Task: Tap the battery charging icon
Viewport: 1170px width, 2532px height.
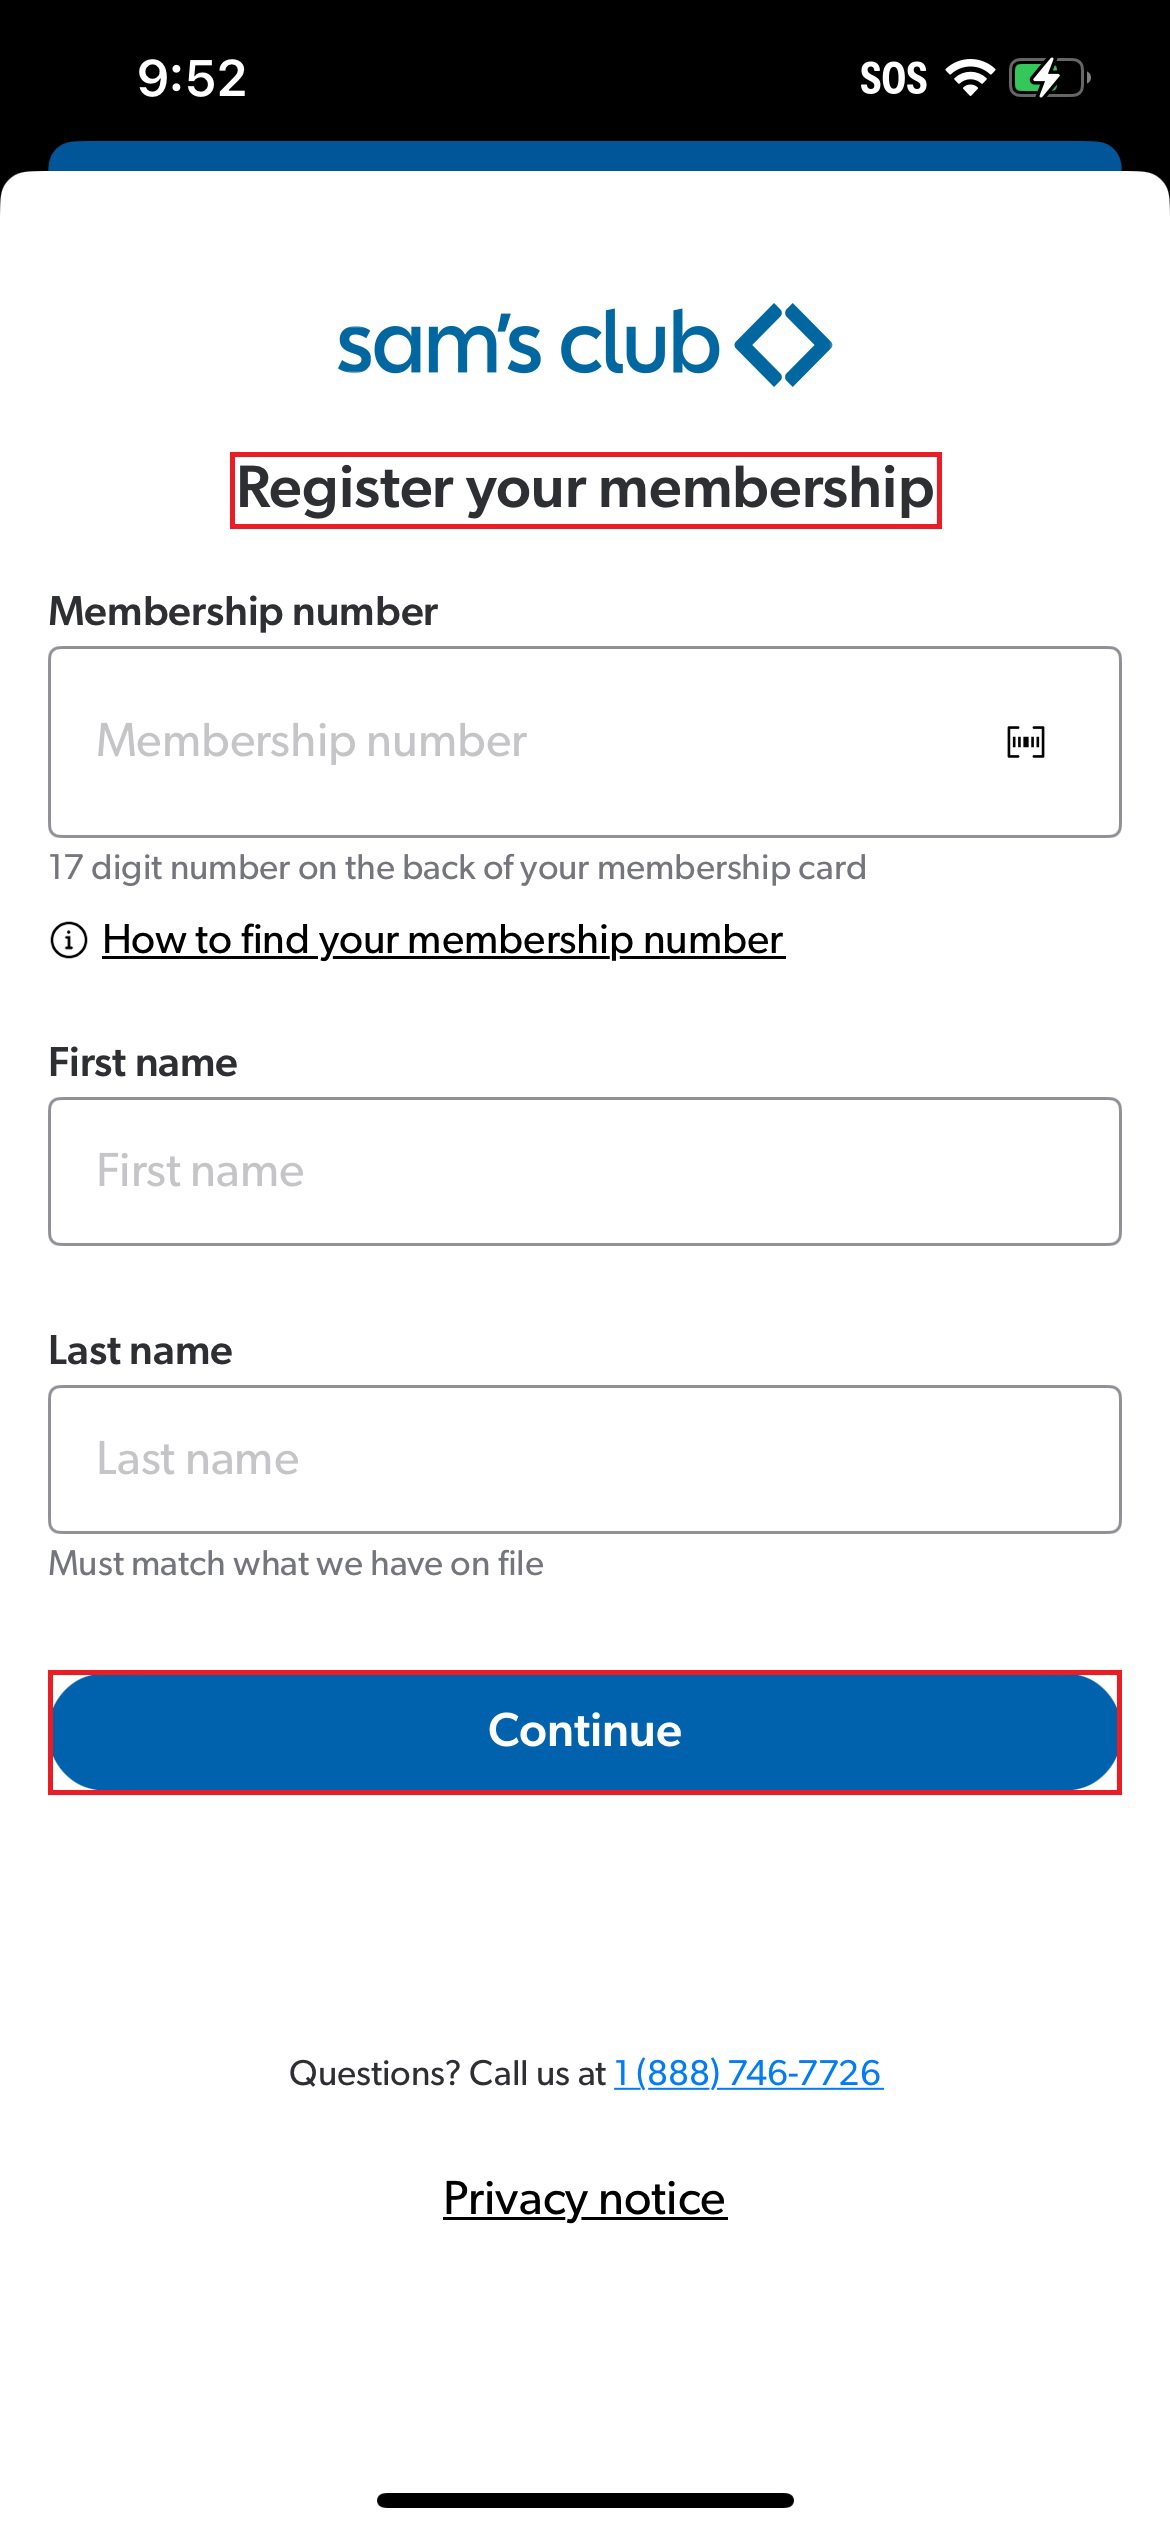Action: tap(1047, 77)
